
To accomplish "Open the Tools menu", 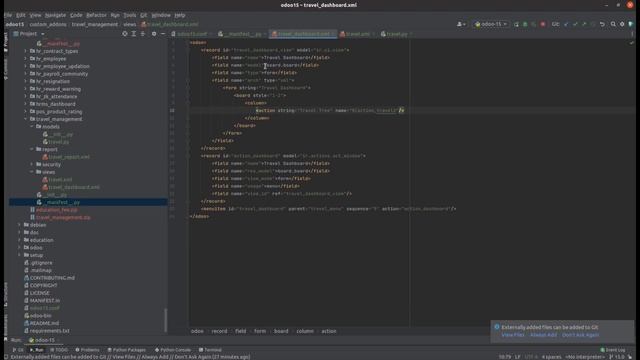I will (130, 15).
